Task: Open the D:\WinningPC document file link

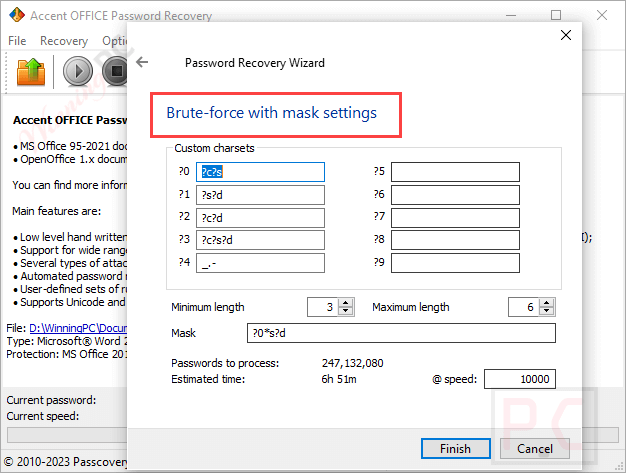Action: coord(78,328)
